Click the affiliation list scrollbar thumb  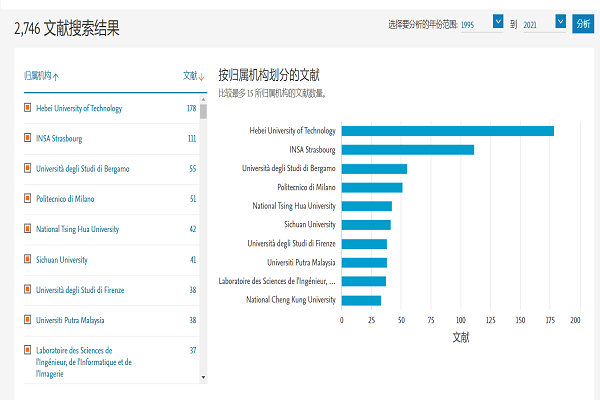pos(203,111)
